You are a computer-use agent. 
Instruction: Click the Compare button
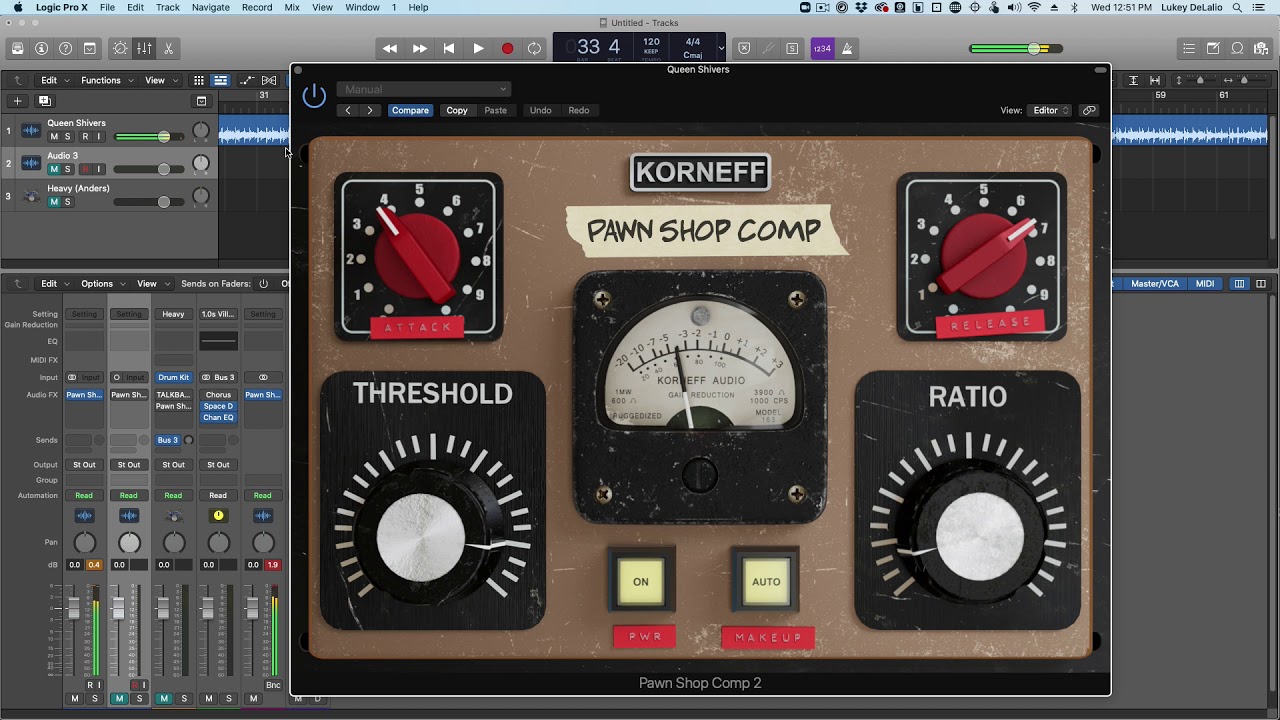click(410, 110)
